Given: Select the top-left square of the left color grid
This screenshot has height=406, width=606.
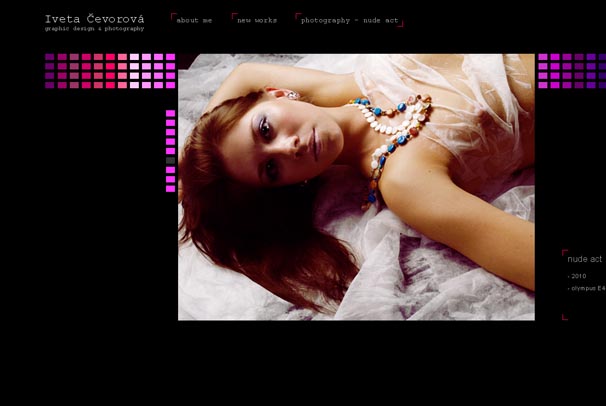Looking at the screenshot, I should point(50,57).
